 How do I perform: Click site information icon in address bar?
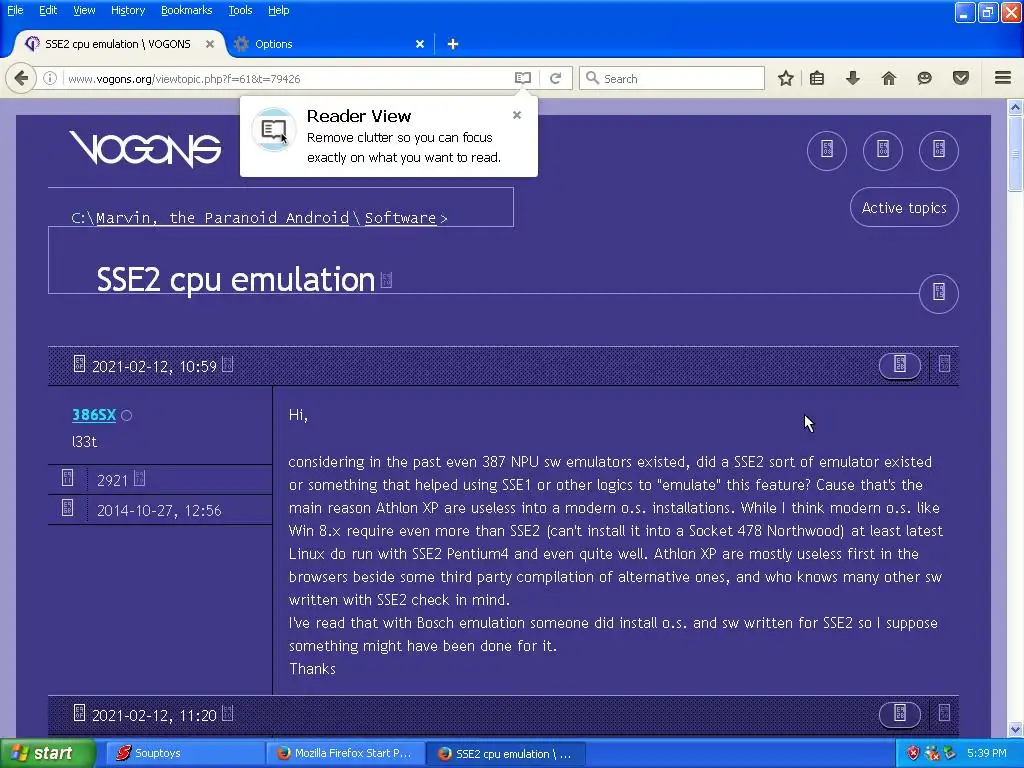click(50, 78)
